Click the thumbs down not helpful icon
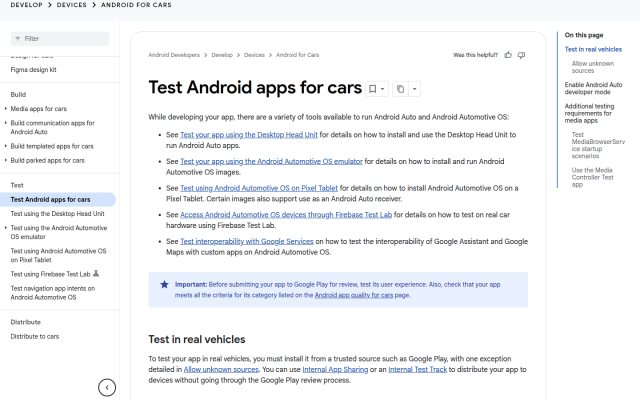 [x=521, y=55]
